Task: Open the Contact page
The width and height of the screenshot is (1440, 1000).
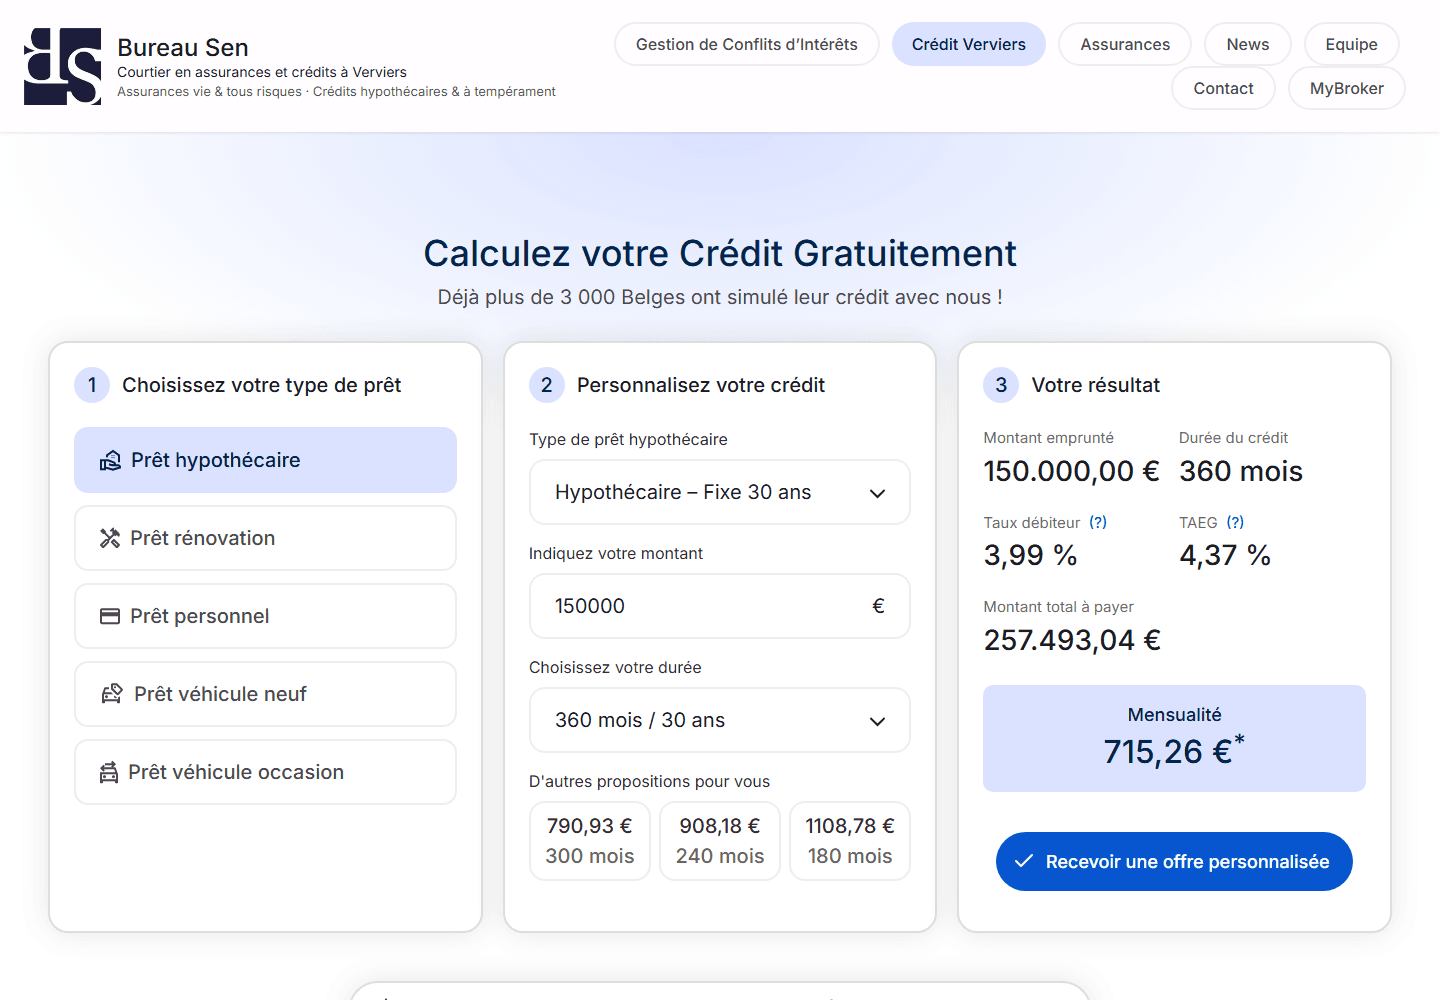Action: click(1223, 88)
